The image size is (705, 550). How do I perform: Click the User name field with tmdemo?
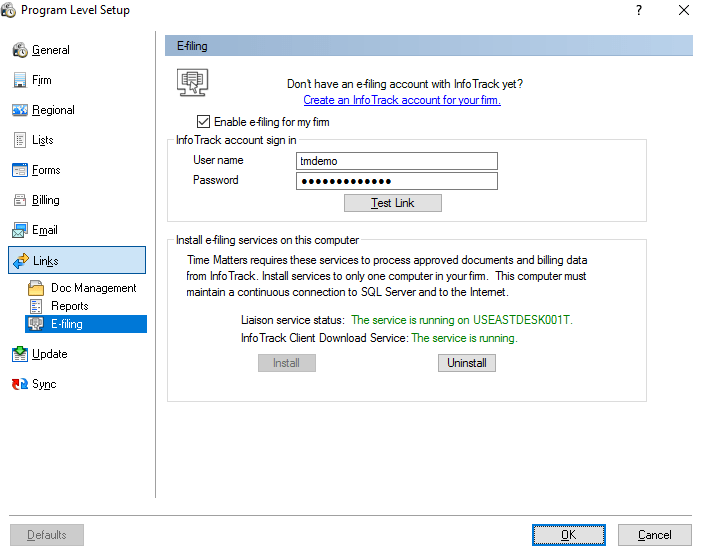pos(397,161)
